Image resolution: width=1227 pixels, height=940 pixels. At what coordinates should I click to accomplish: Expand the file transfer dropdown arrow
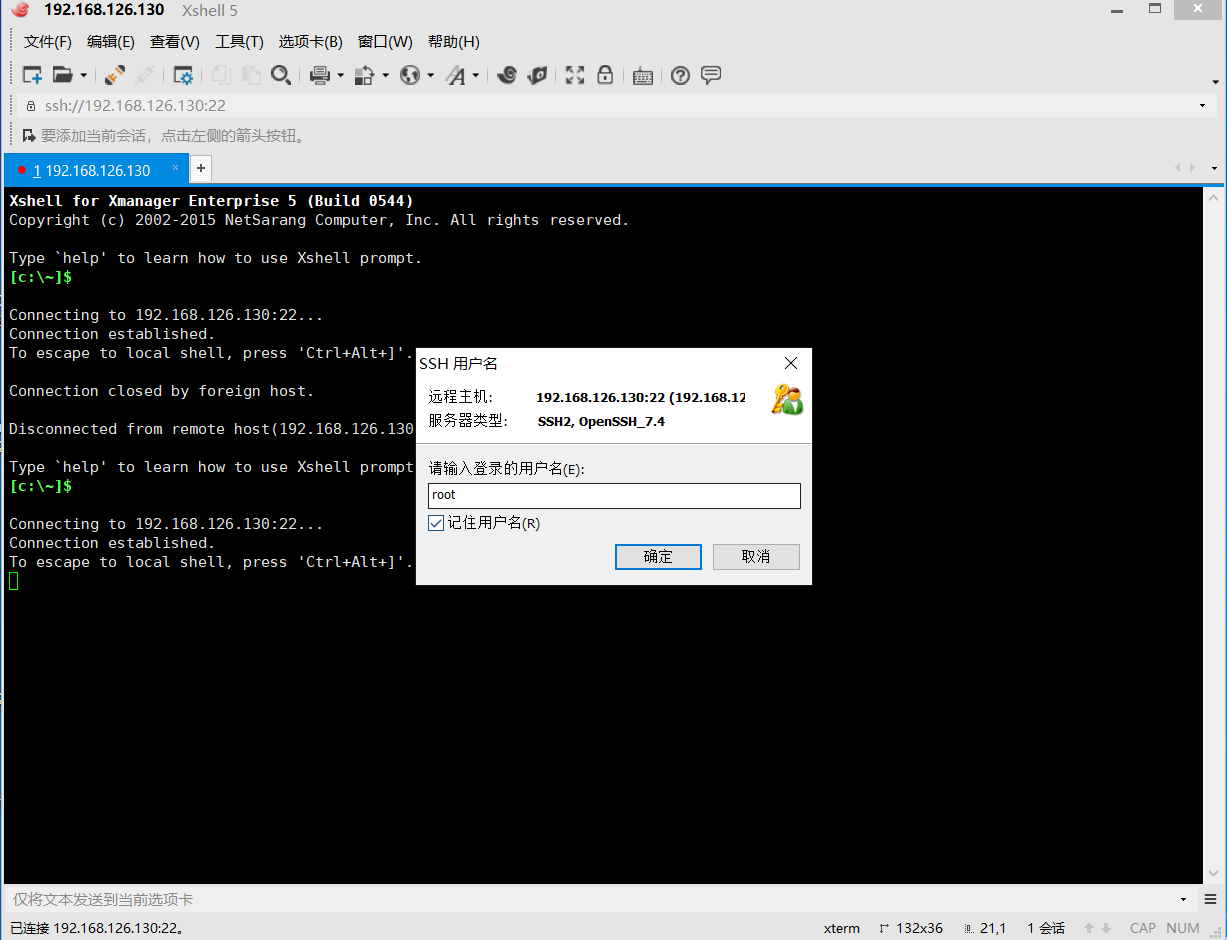coord(385,75)
